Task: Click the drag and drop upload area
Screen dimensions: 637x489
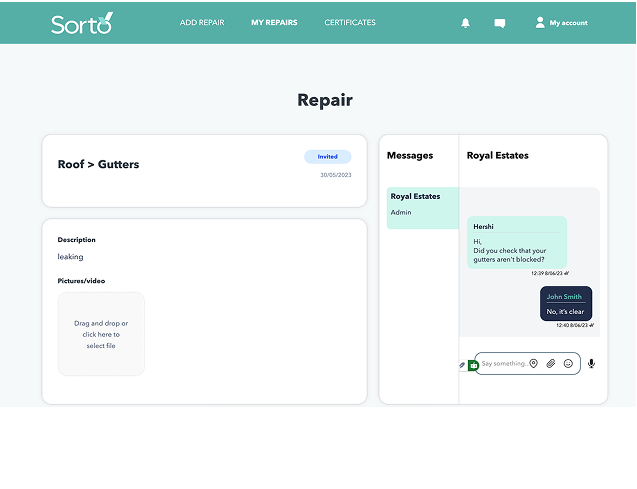Action: (101, 334)
